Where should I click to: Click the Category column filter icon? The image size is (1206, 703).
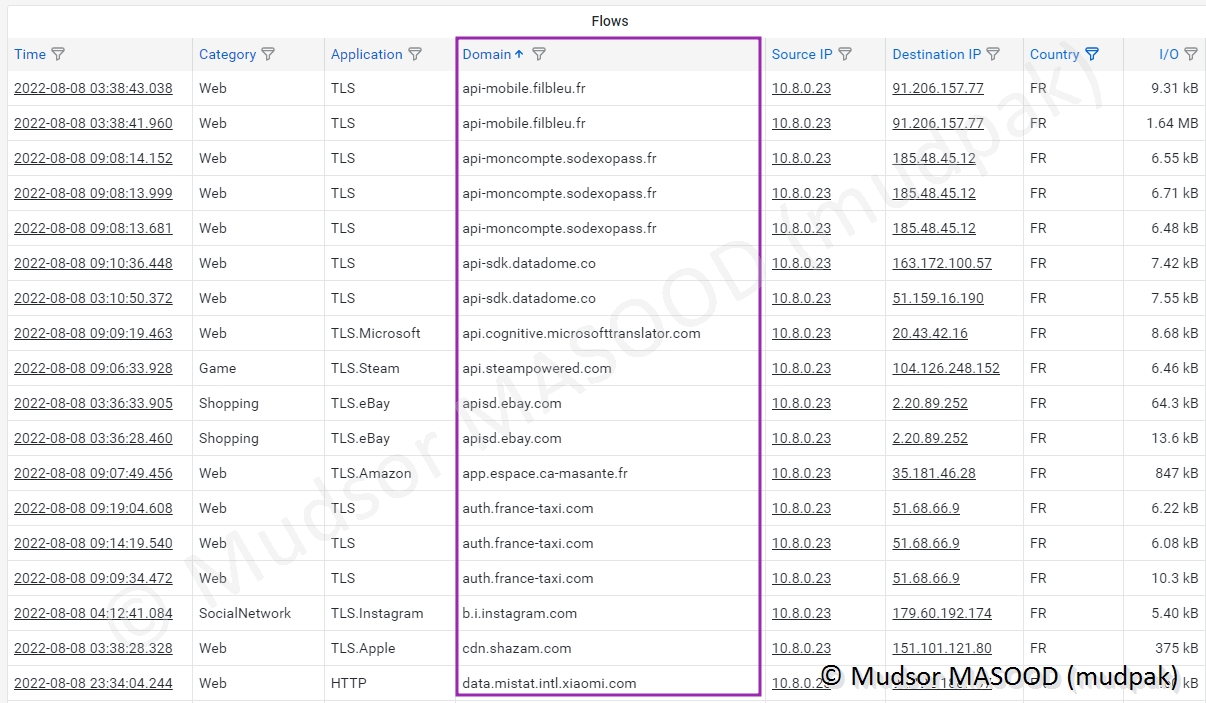click(268, 54)
